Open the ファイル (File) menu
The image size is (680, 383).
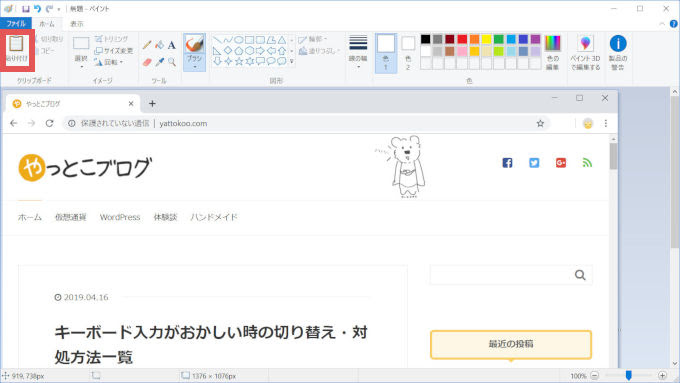[x=16, y=24]
